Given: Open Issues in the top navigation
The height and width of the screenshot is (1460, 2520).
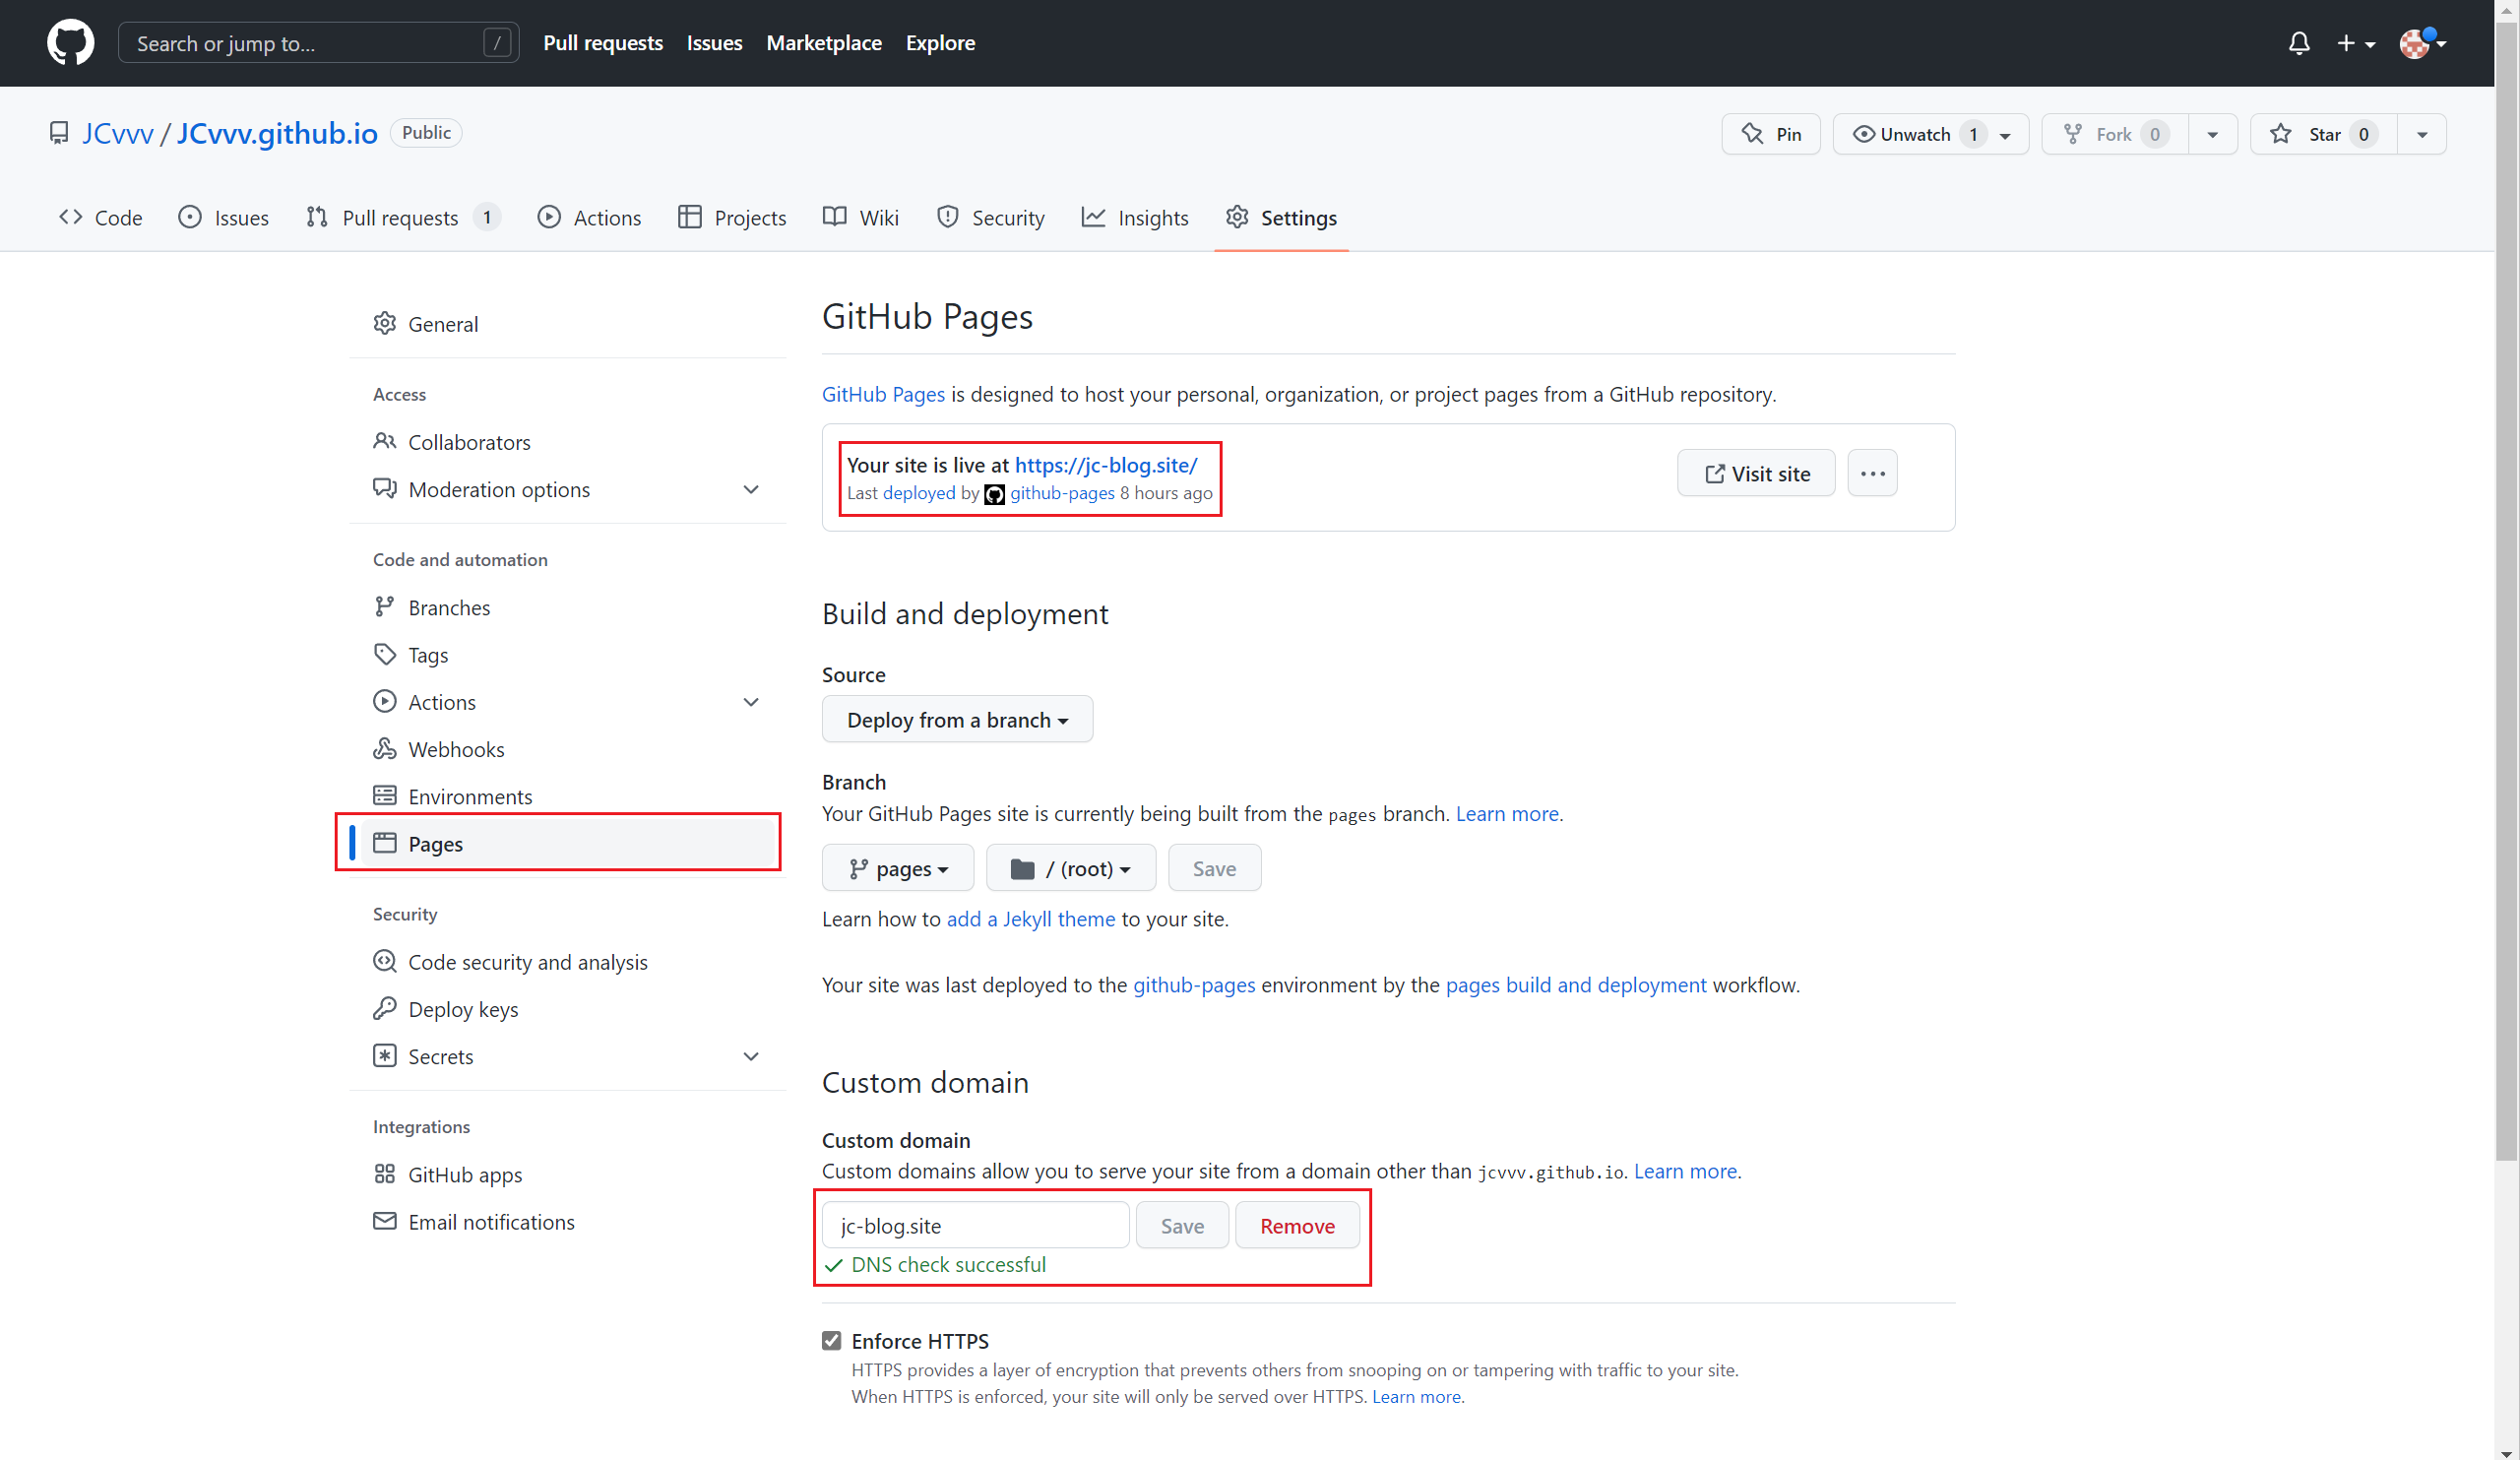Looking at the screenshot, I should [714, 43].
